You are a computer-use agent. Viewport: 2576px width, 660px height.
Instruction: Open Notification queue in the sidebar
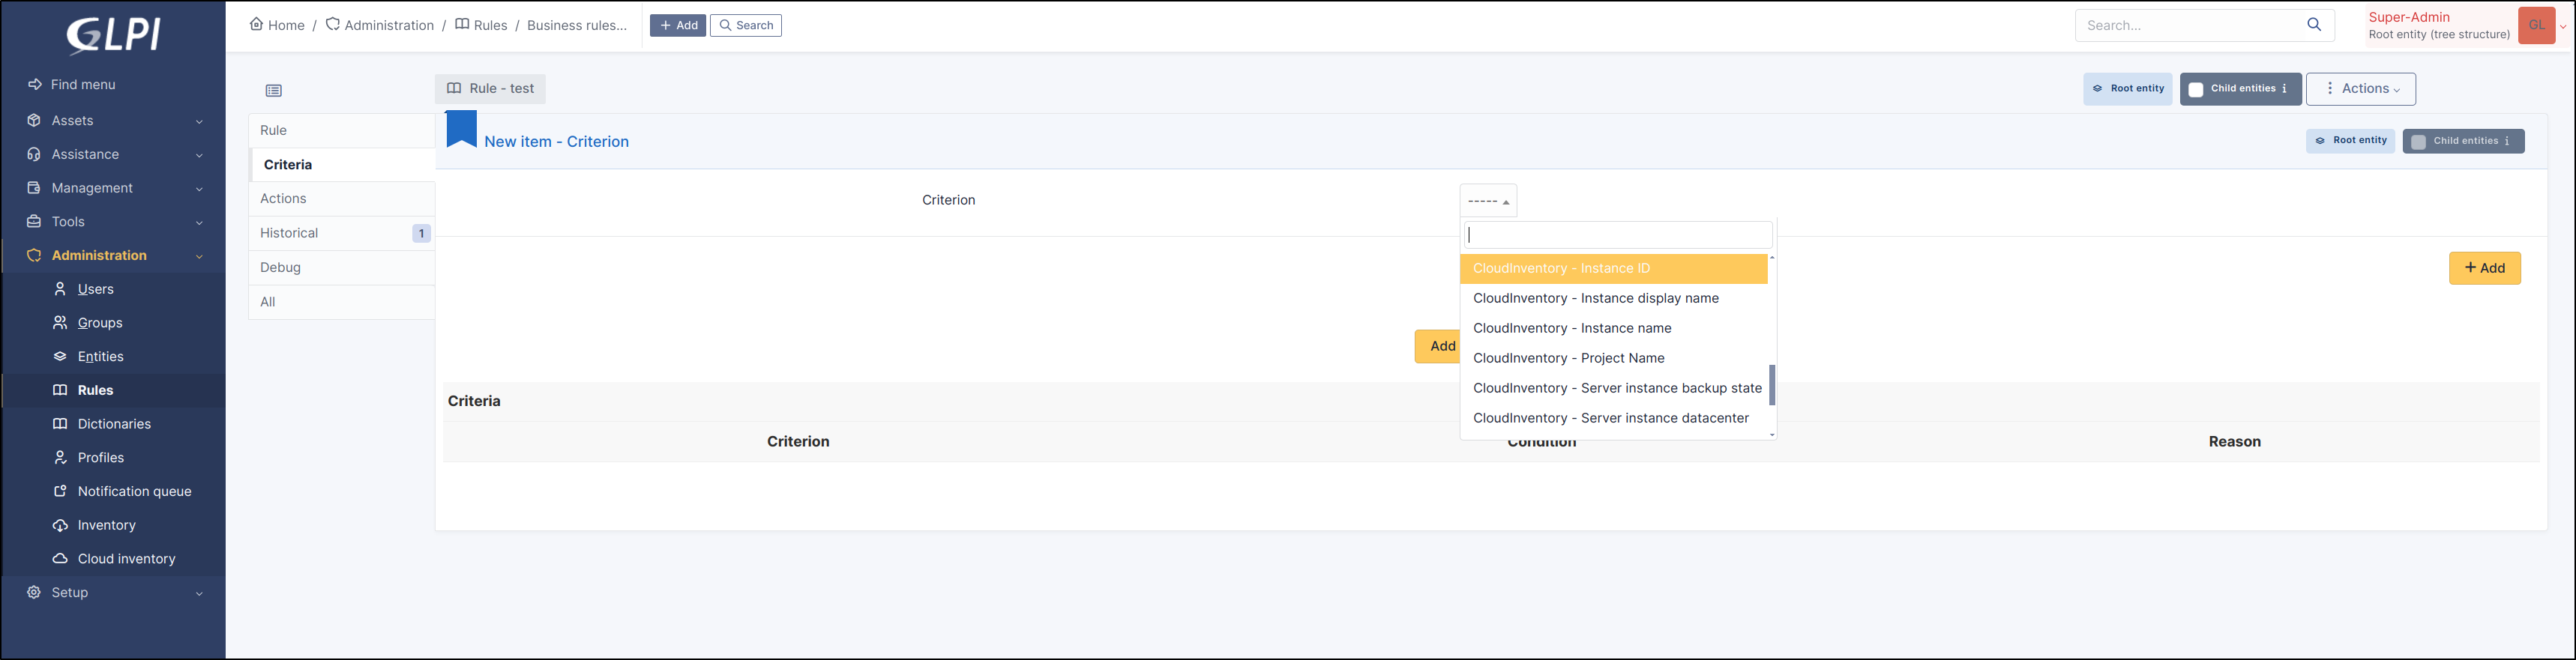pyautogui.click(x=134, y=491)
